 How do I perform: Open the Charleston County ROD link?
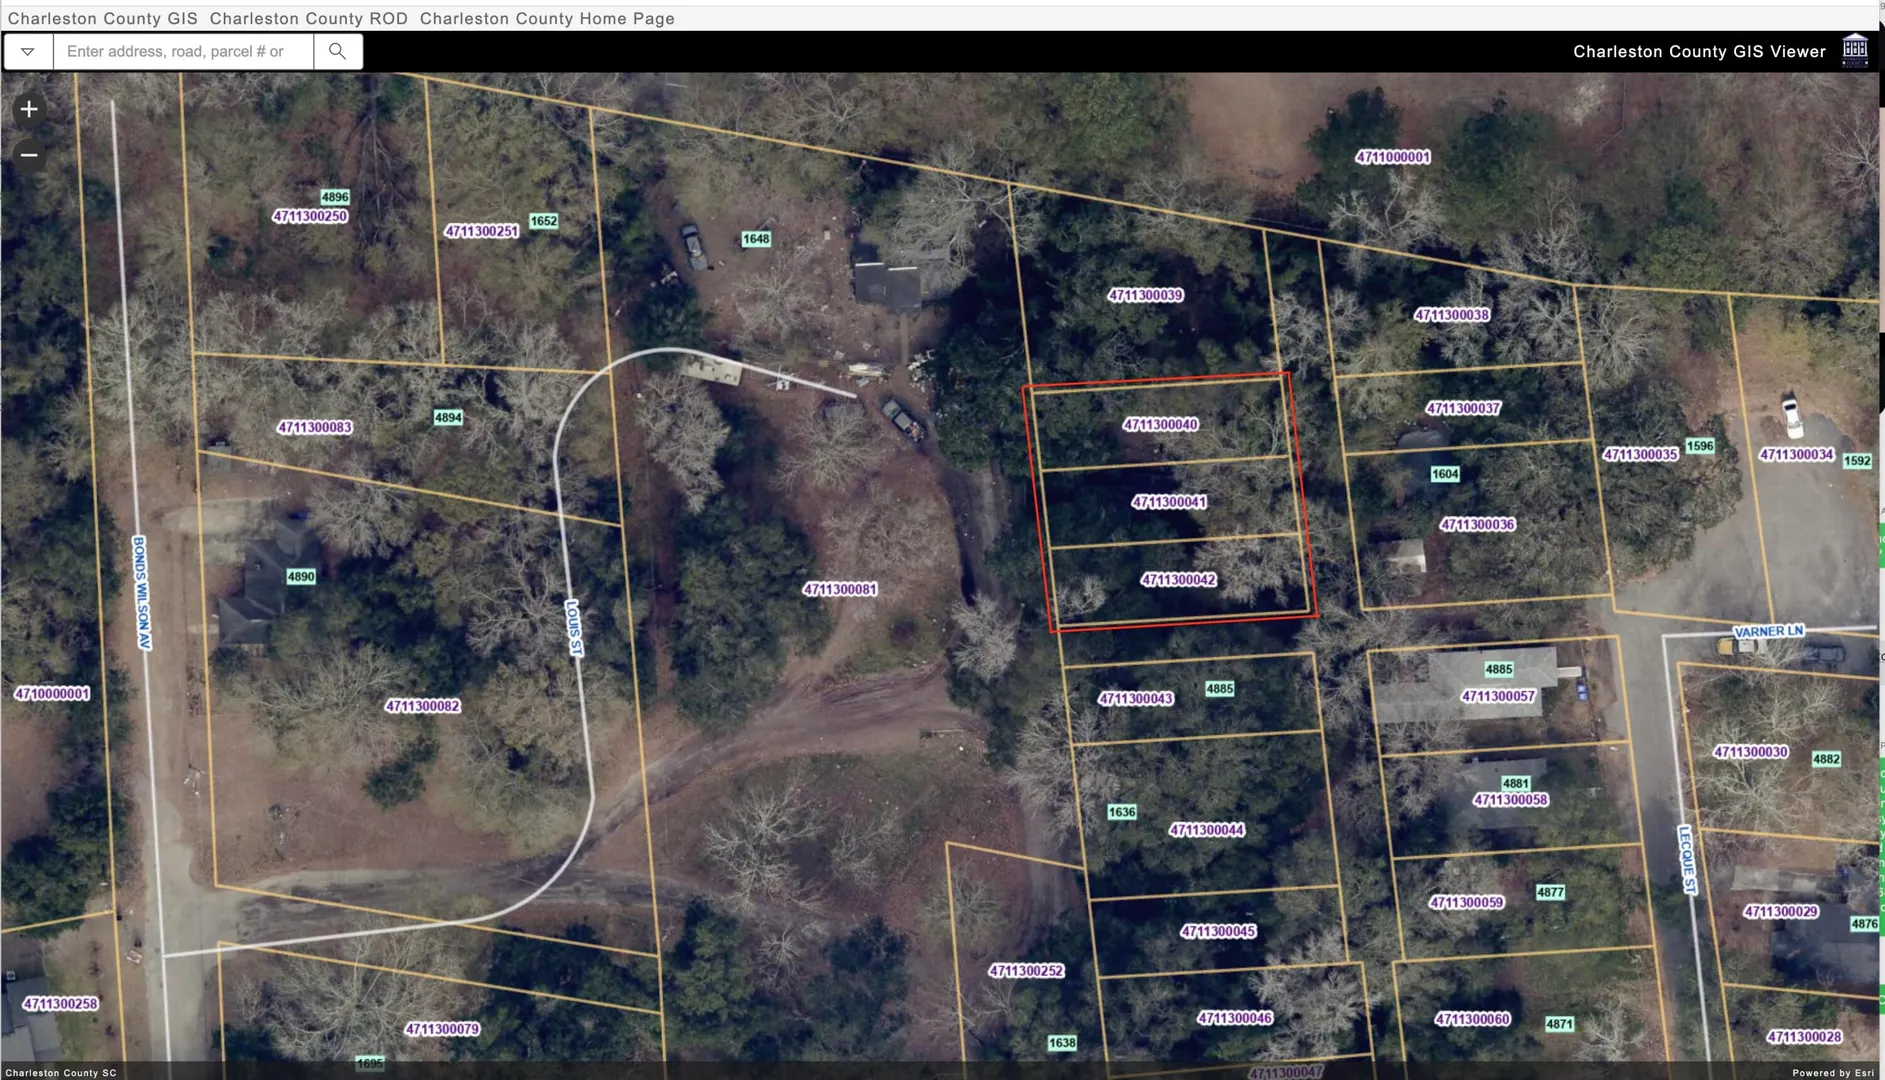point(309,18)
